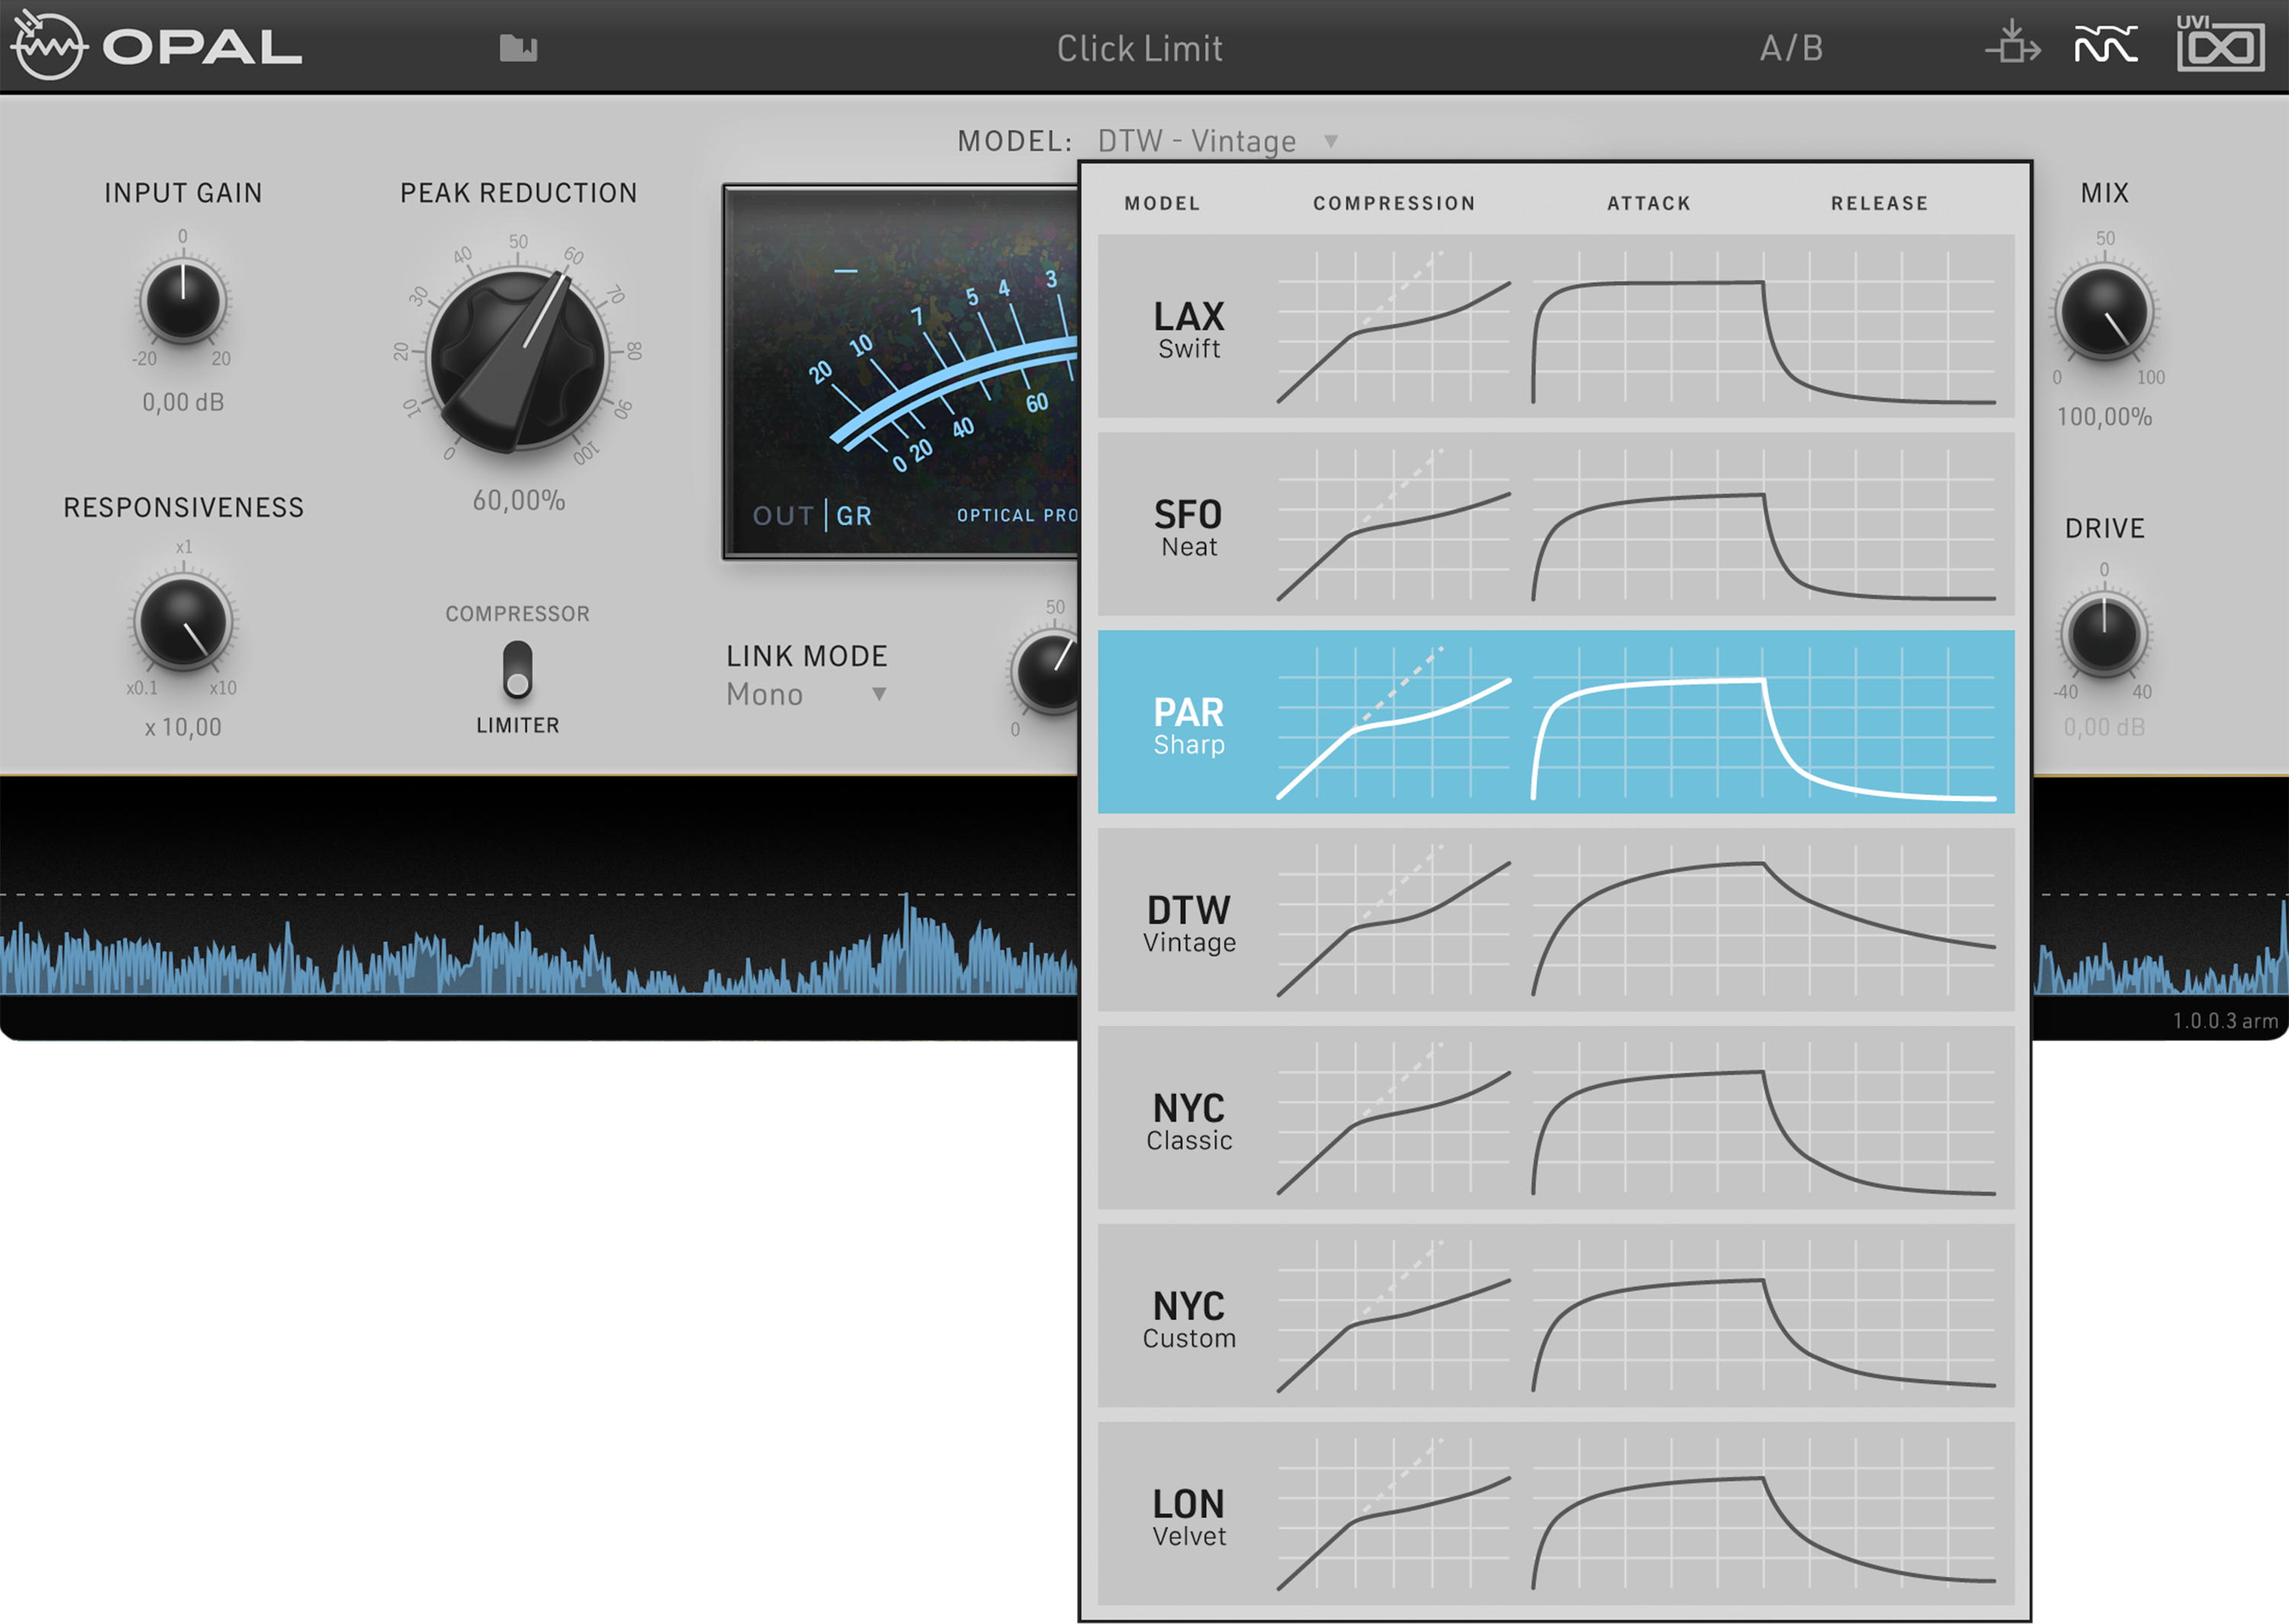Image resolution: width=2289 pixels, height=1624 pixels.
Task: Click the Responsiveness knob
Action: click(183, 623)
